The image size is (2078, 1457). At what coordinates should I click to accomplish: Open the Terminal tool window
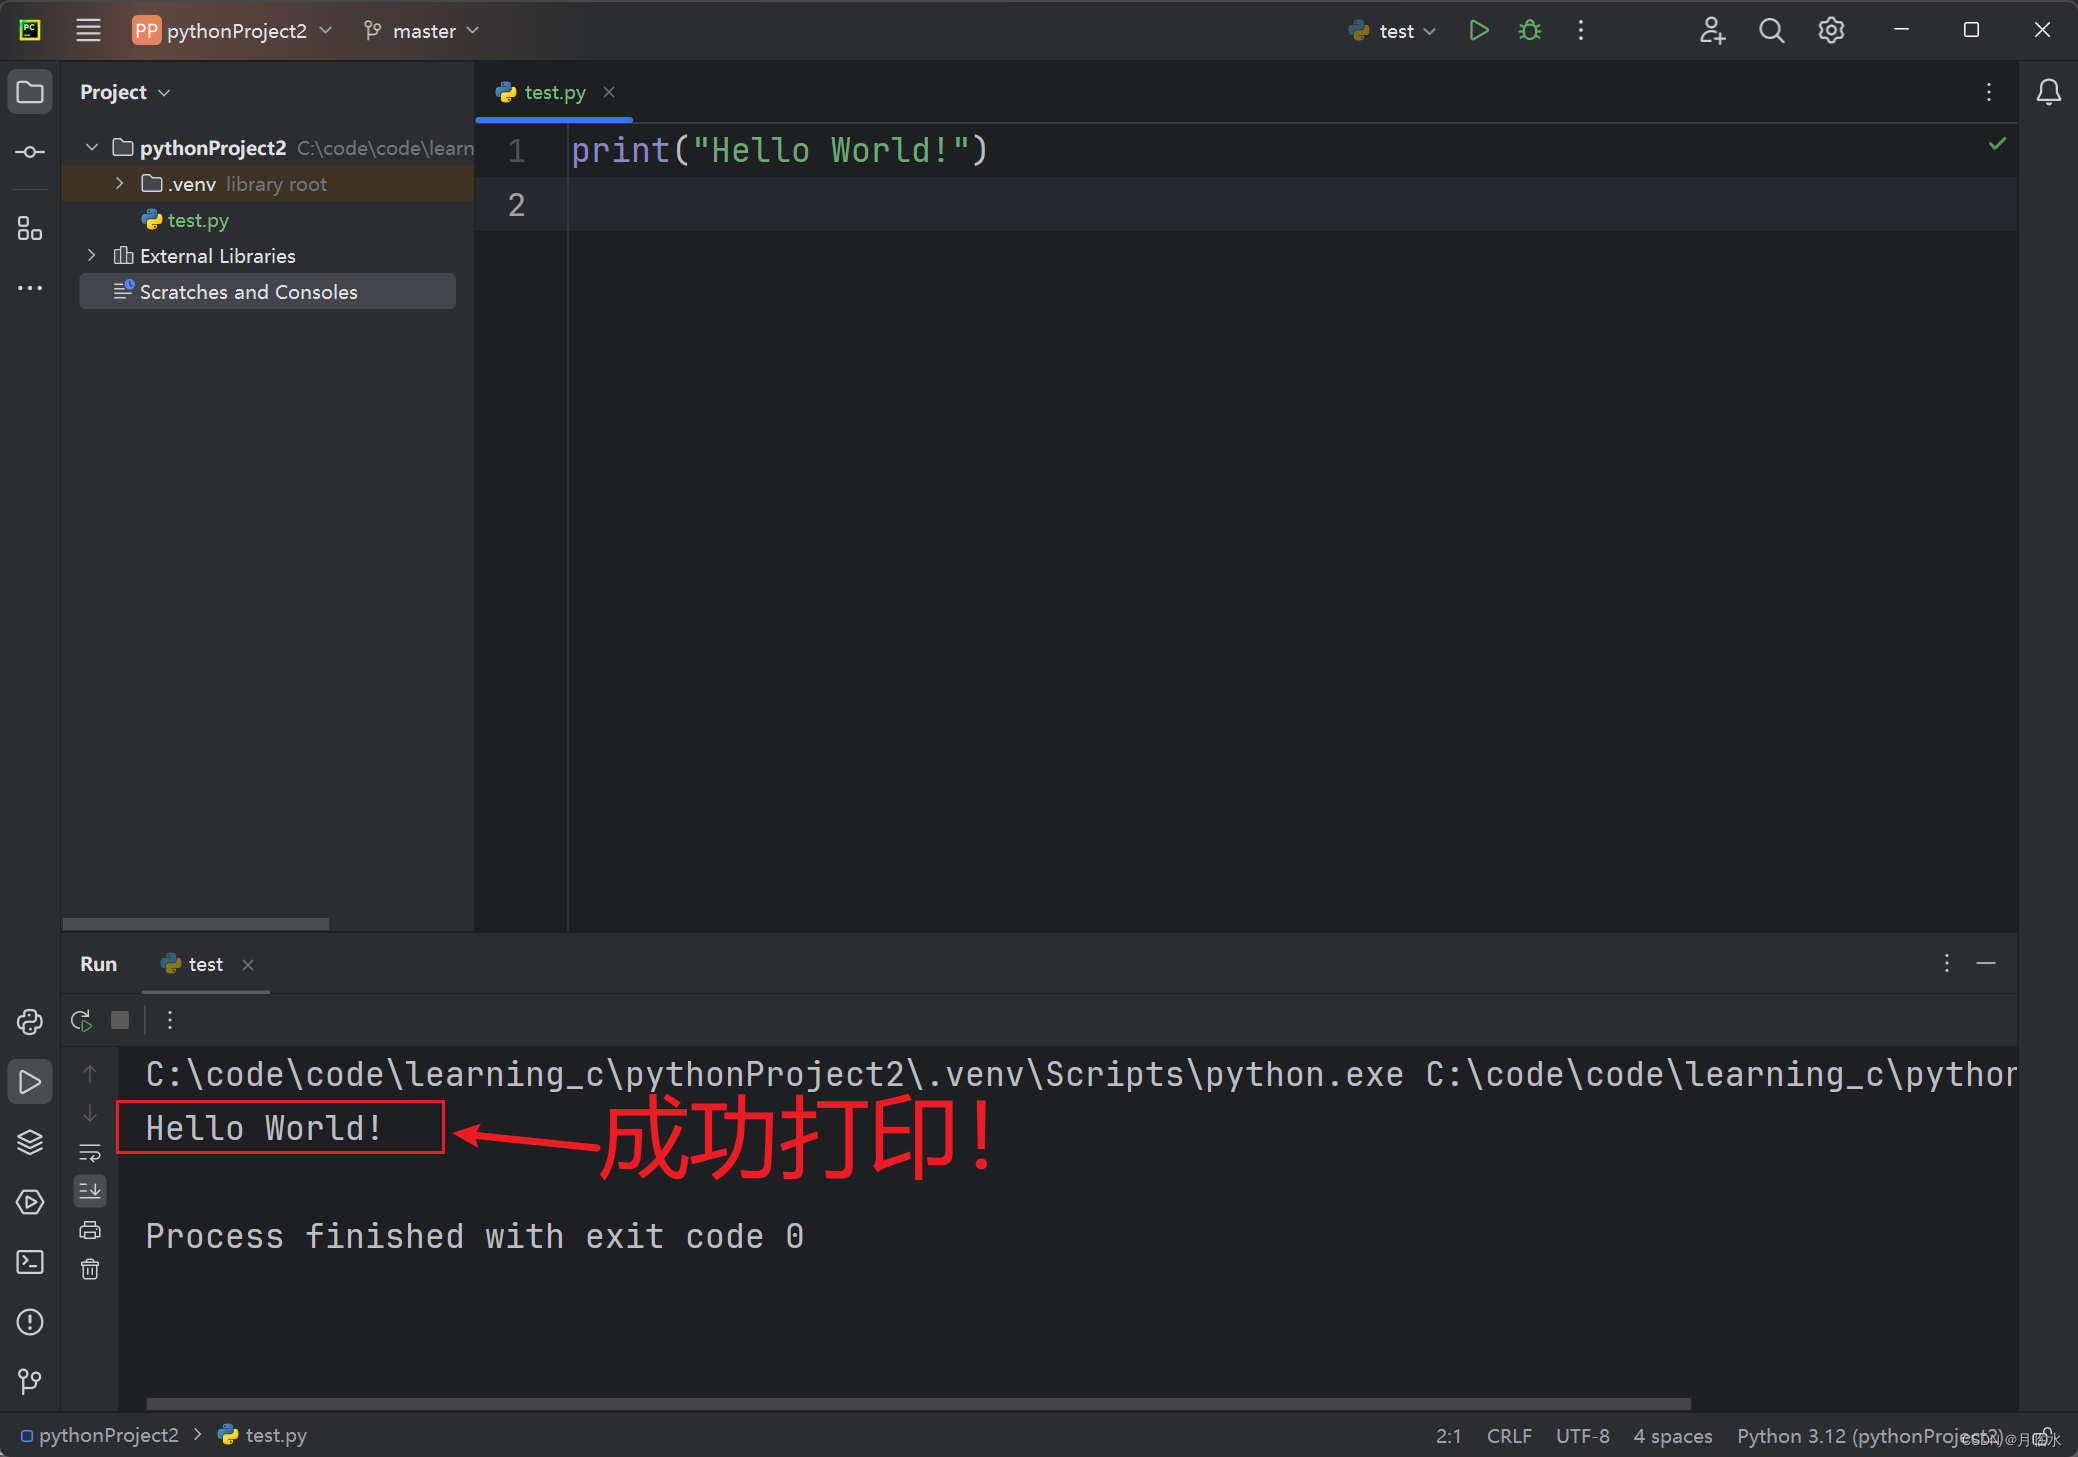coord(30,1262)
